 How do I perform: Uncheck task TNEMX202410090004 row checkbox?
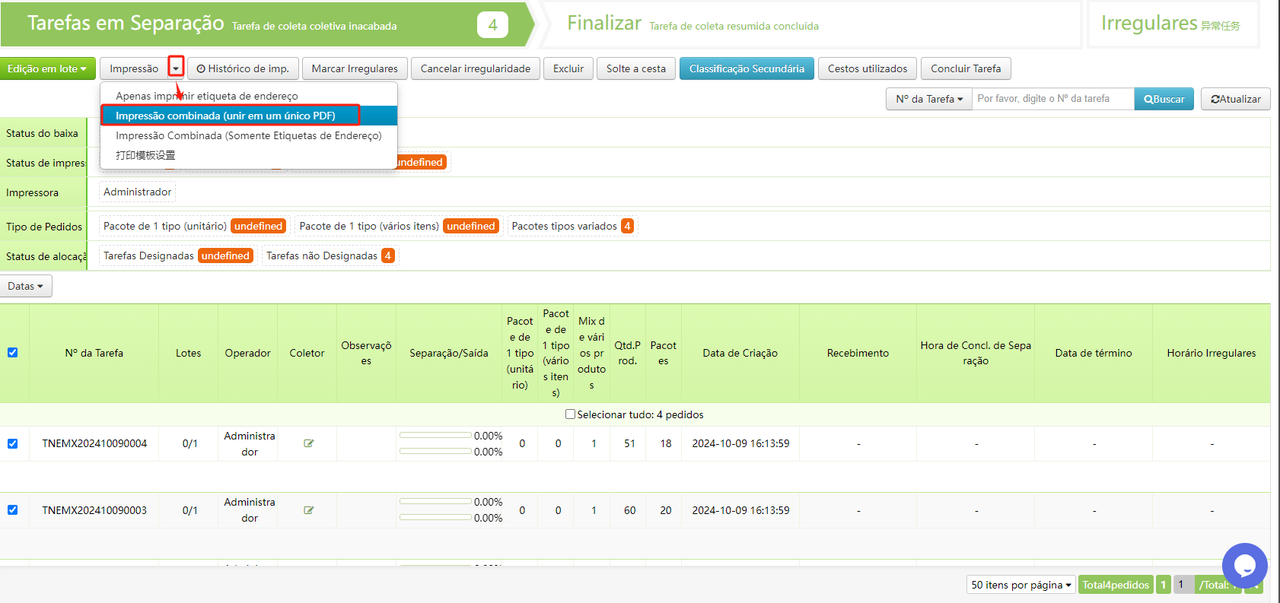13,444
